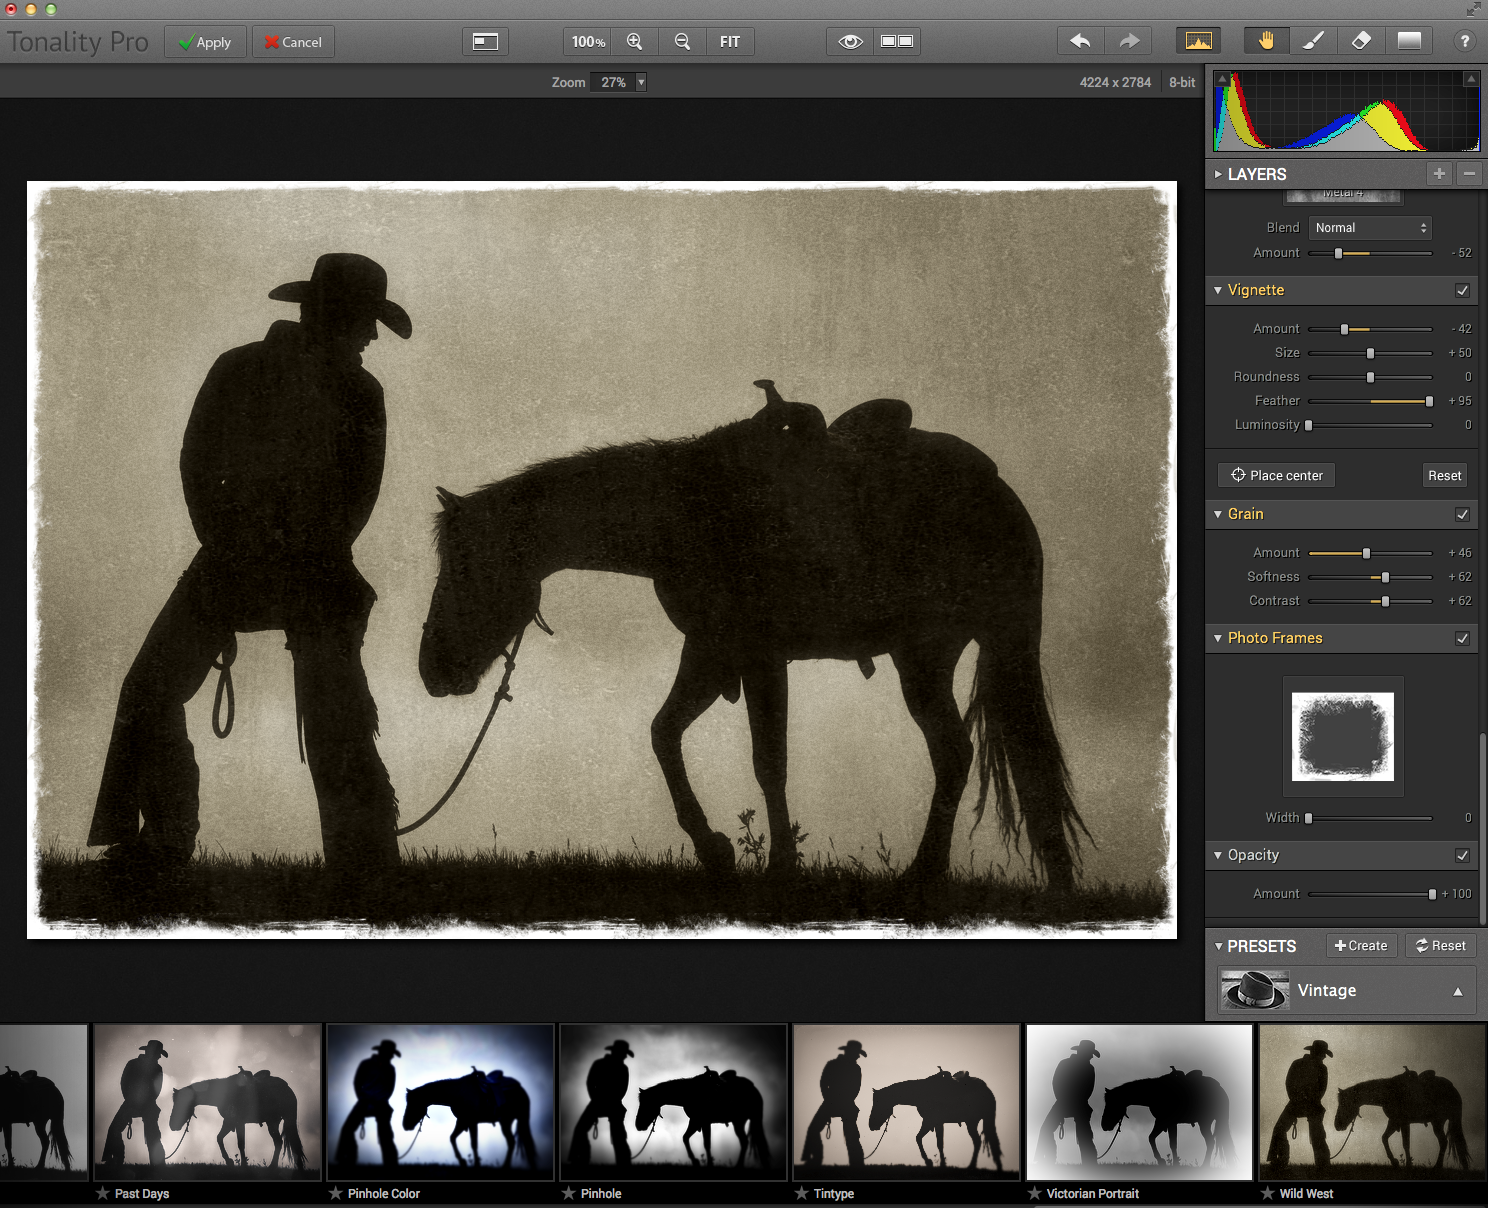Collapse the Grain section

pos(1218,514)
